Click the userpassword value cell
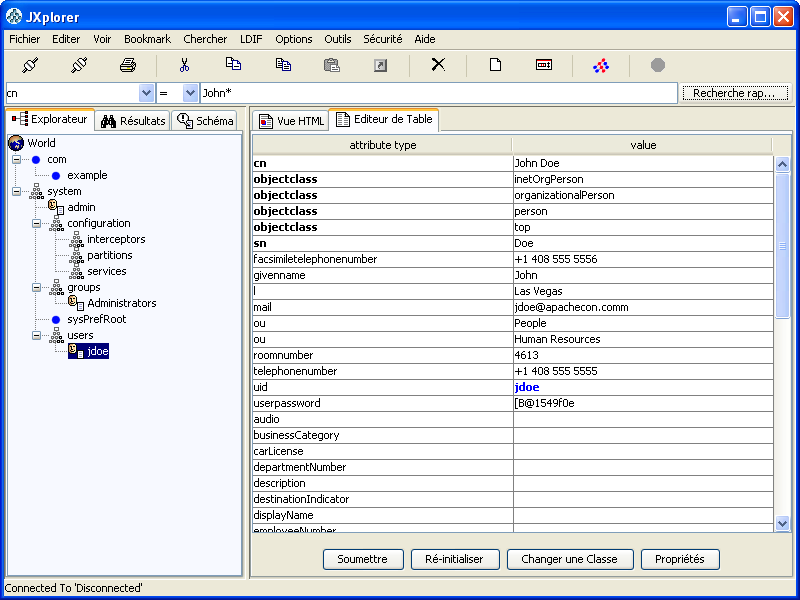This screenshot has height=600, width=800. (643, 403)
